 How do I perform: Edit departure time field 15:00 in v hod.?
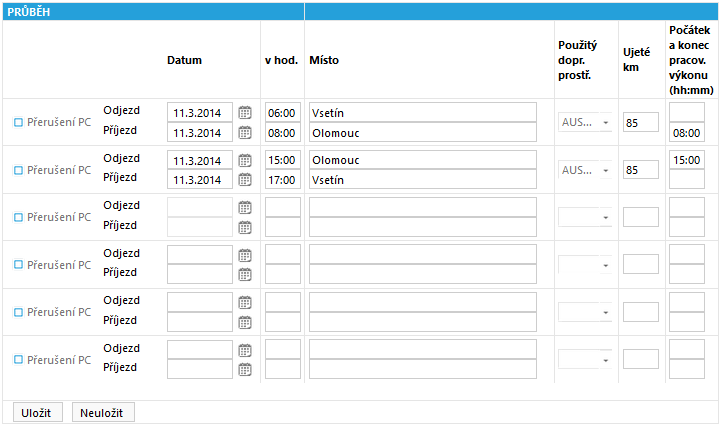coord(282,160)
